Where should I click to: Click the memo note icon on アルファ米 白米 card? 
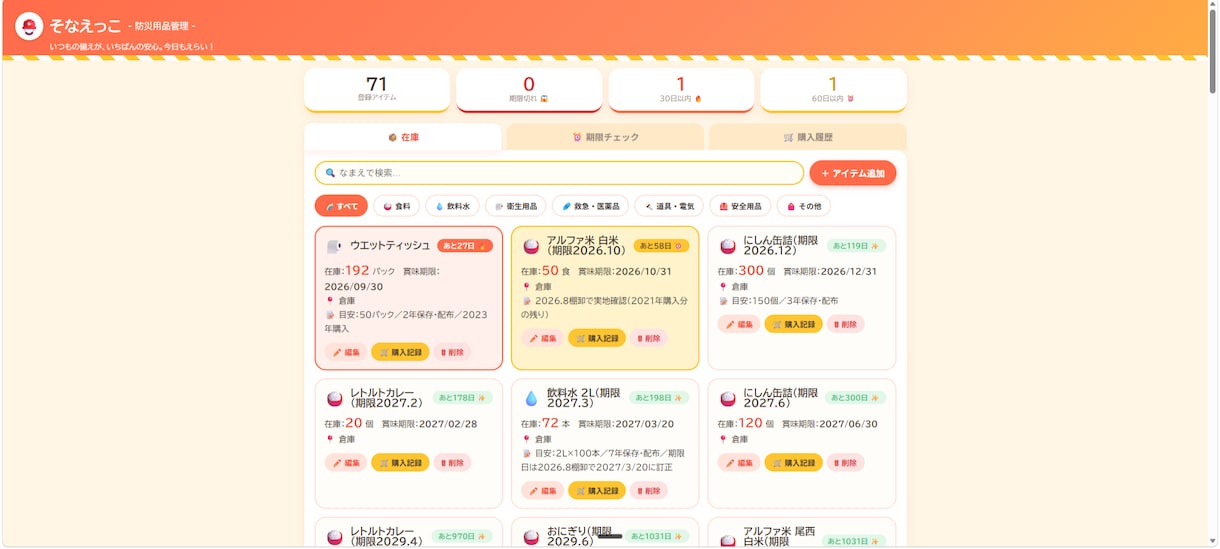click(x=526, y=300)
